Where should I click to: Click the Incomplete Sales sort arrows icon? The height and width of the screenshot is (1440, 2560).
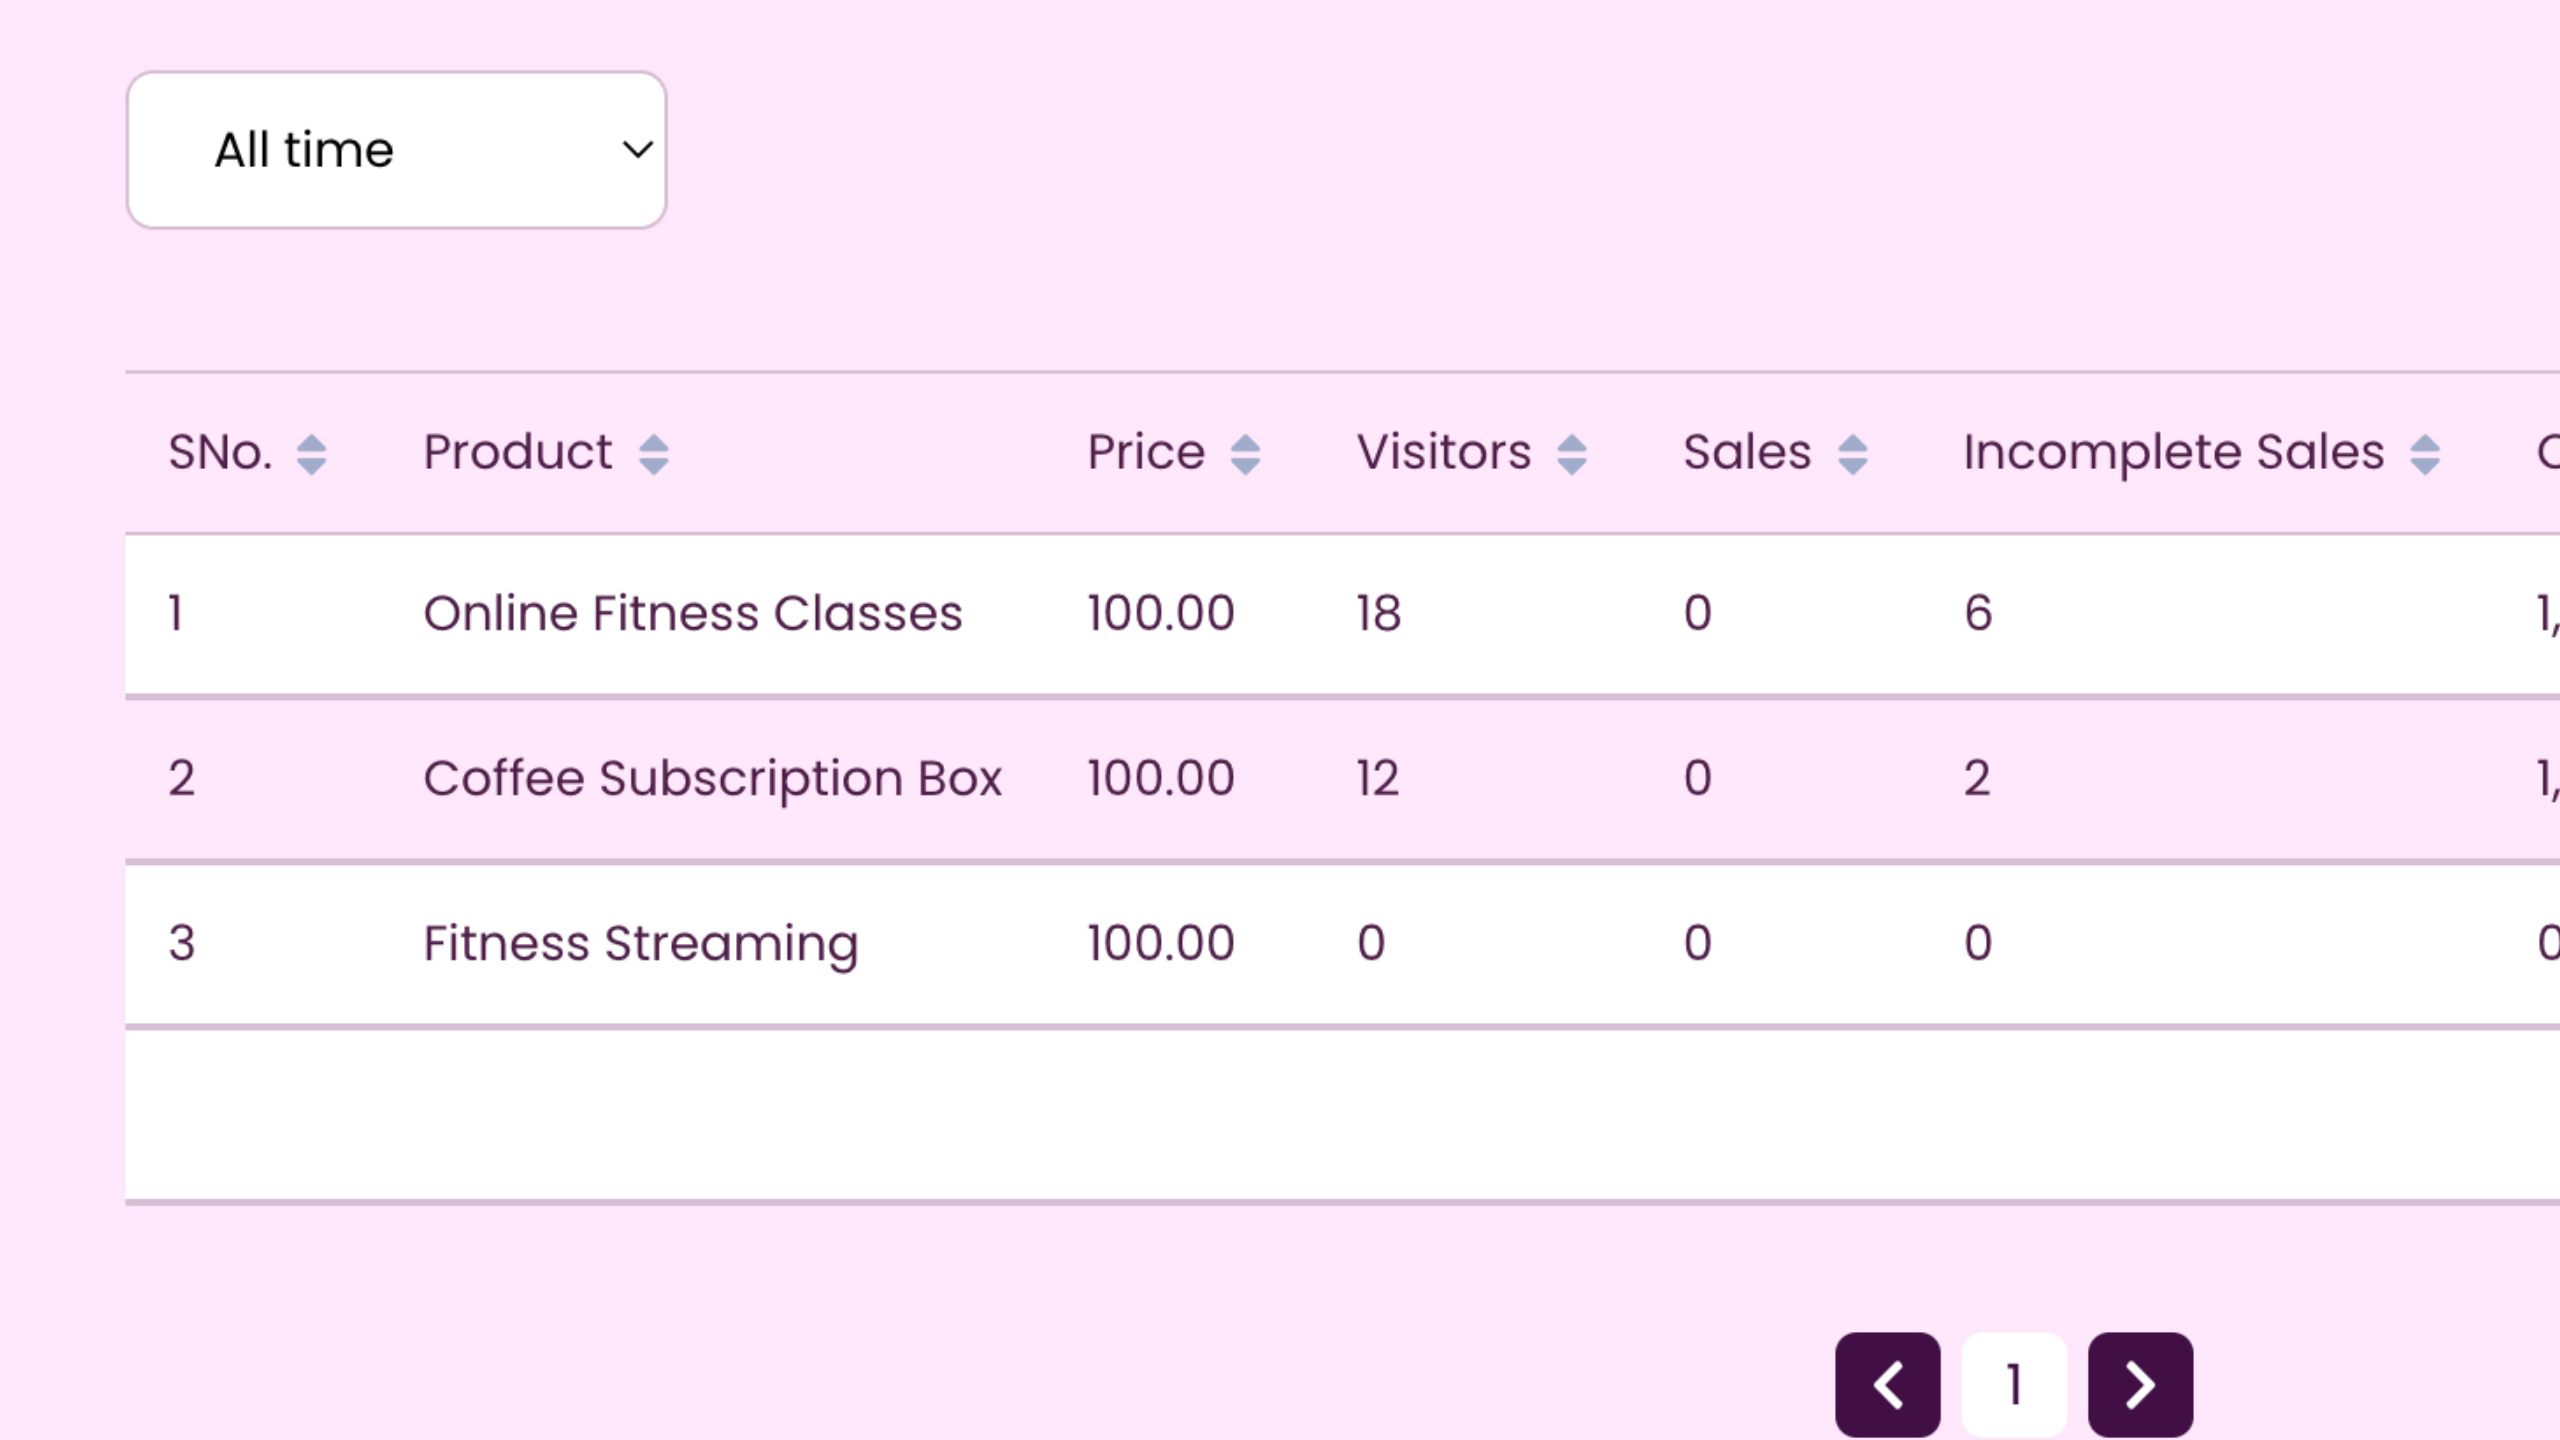coord(2424,455)
